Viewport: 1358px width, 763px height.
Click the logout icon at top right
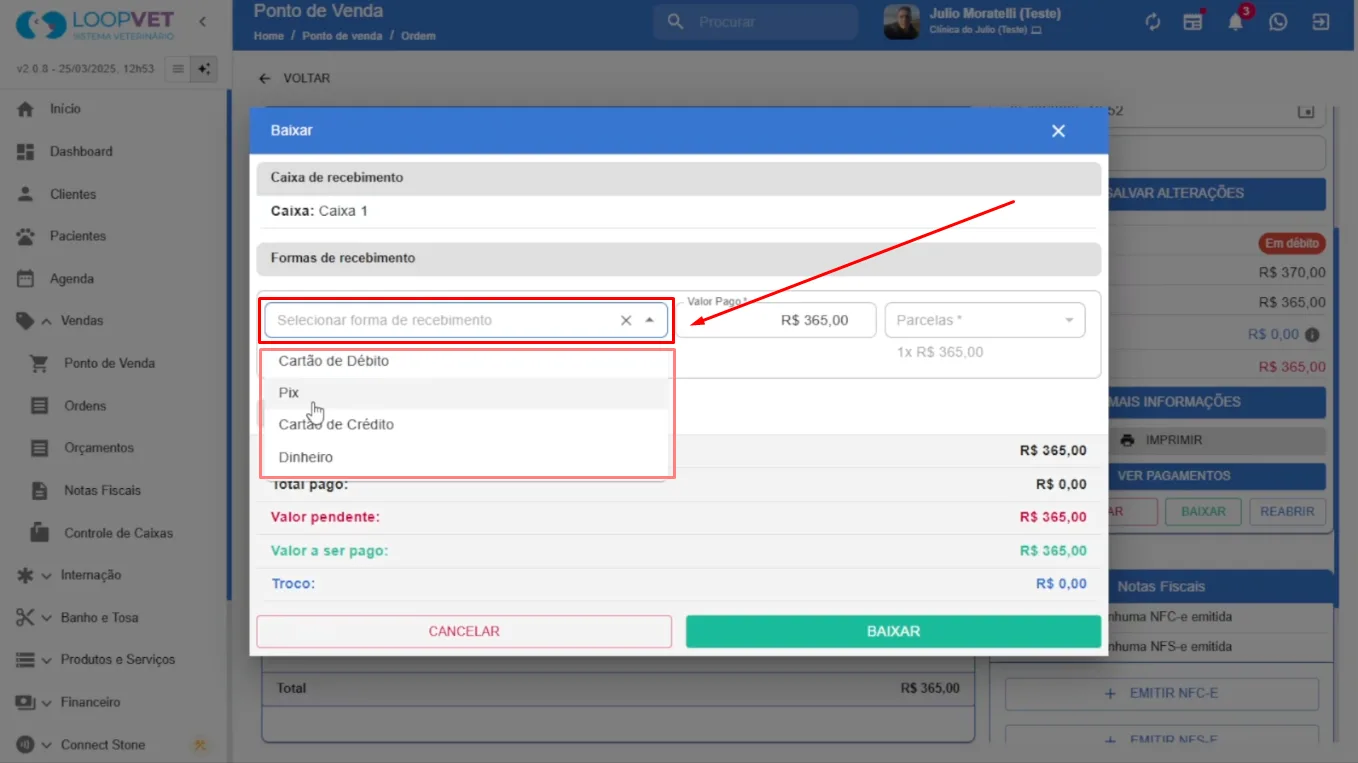pos(1321,21)
